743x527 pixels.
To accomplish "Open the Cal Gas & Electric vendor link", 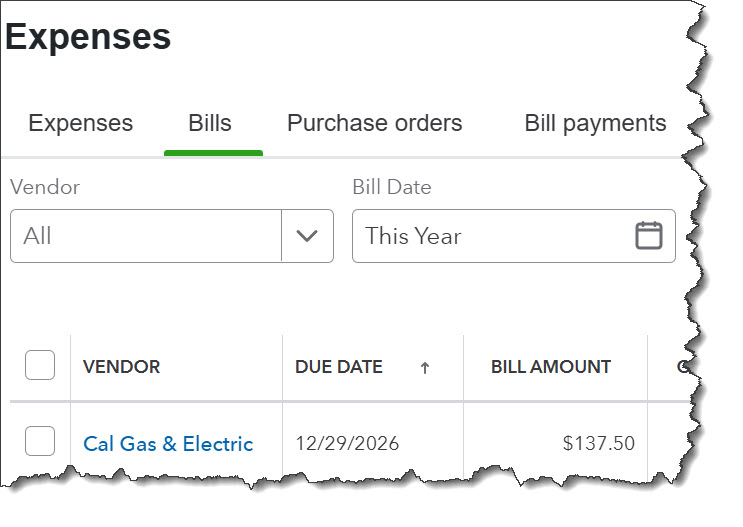I will click(168, 443).
